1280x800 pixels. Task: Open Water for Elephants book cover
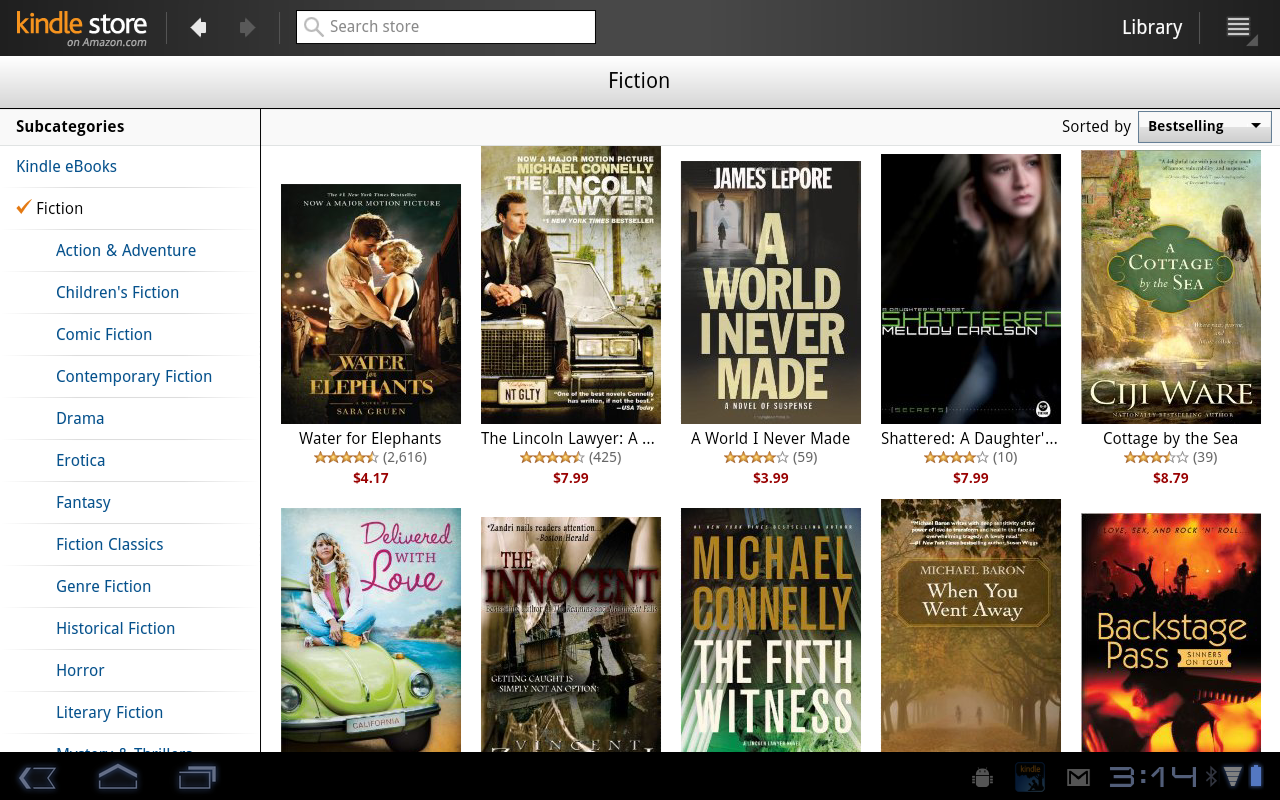370,304
